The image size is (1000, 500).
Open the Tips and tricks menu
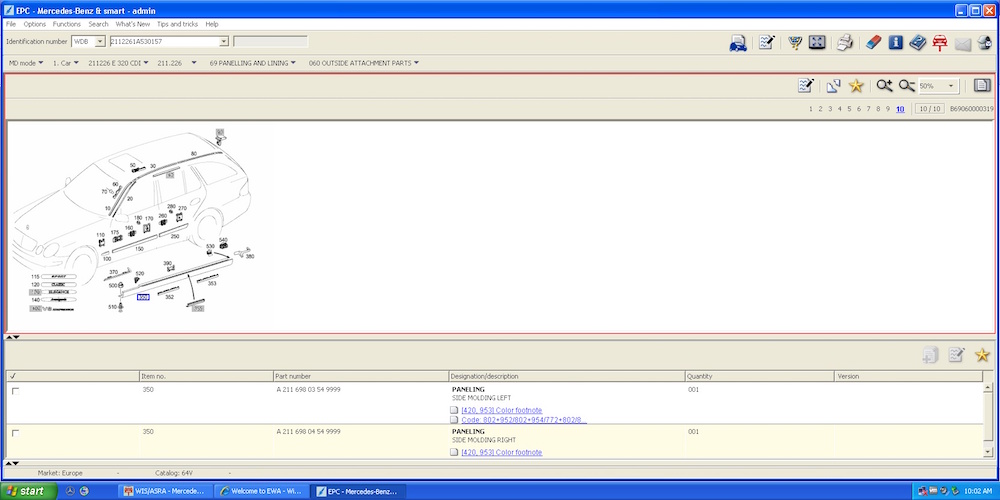[x=177, y=24]
